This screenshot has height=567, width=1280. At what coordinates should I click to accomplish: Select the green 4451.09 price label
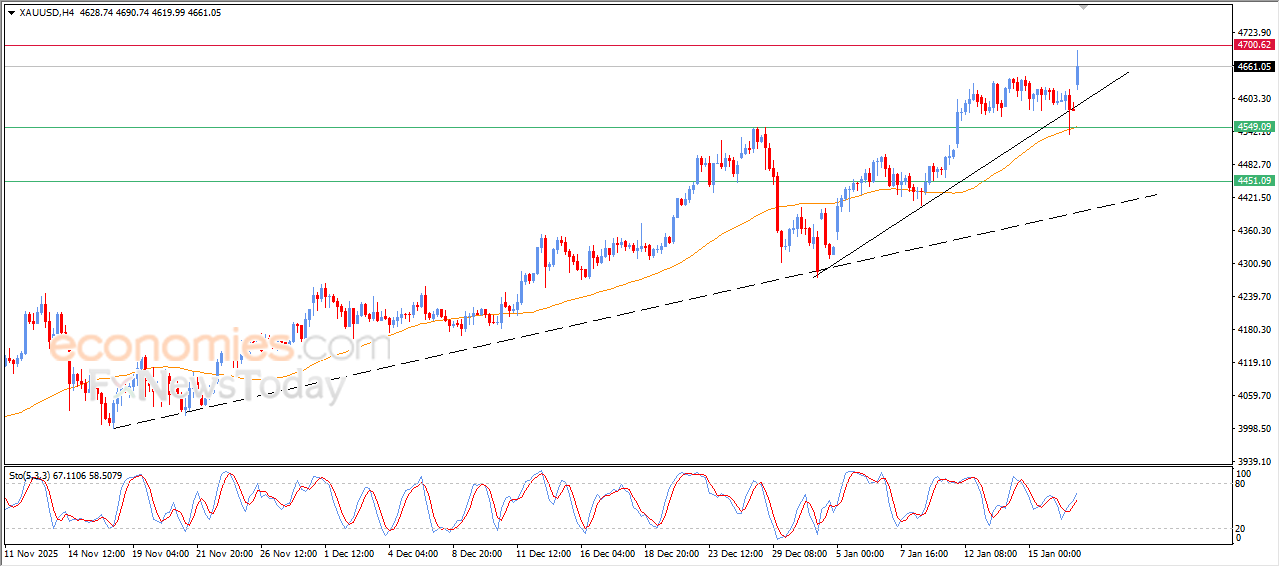coord(1253,181)
